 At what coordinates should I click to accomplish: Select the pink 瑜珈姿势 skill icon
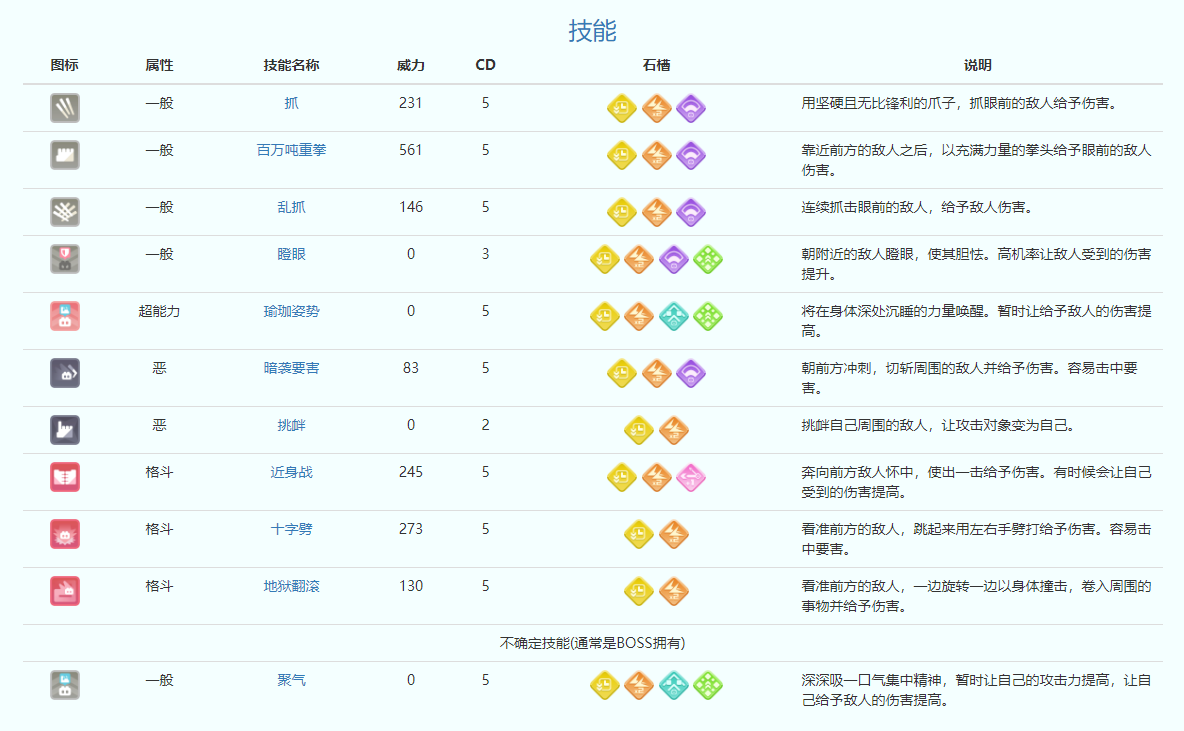click(65, 316)
